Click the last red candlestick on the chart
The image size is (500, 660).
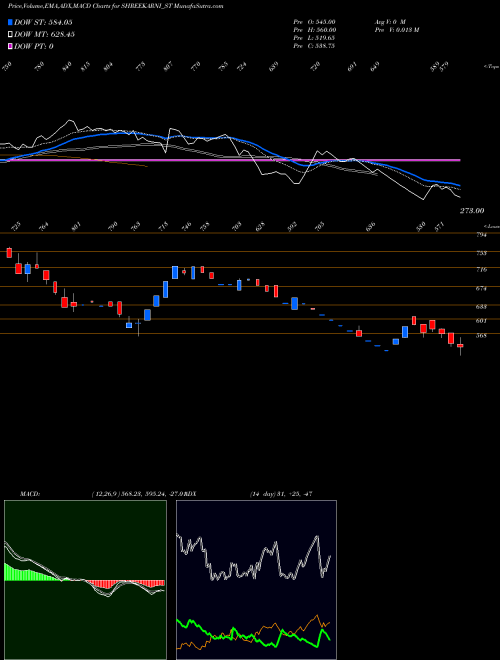(x=460, y=346)
